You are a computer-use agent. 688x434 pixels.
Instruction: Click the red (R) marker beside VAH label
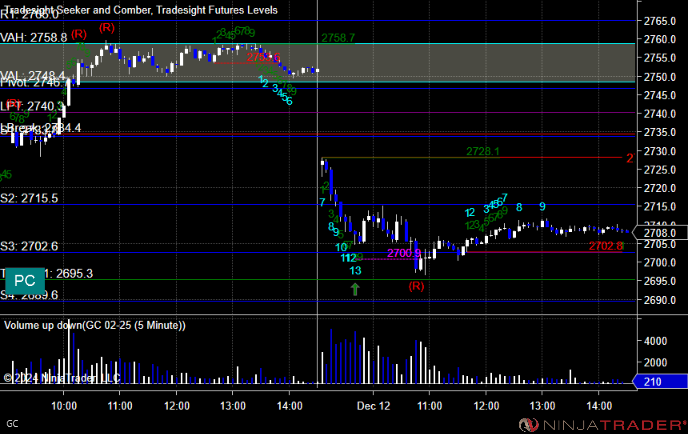coord(79,34)
